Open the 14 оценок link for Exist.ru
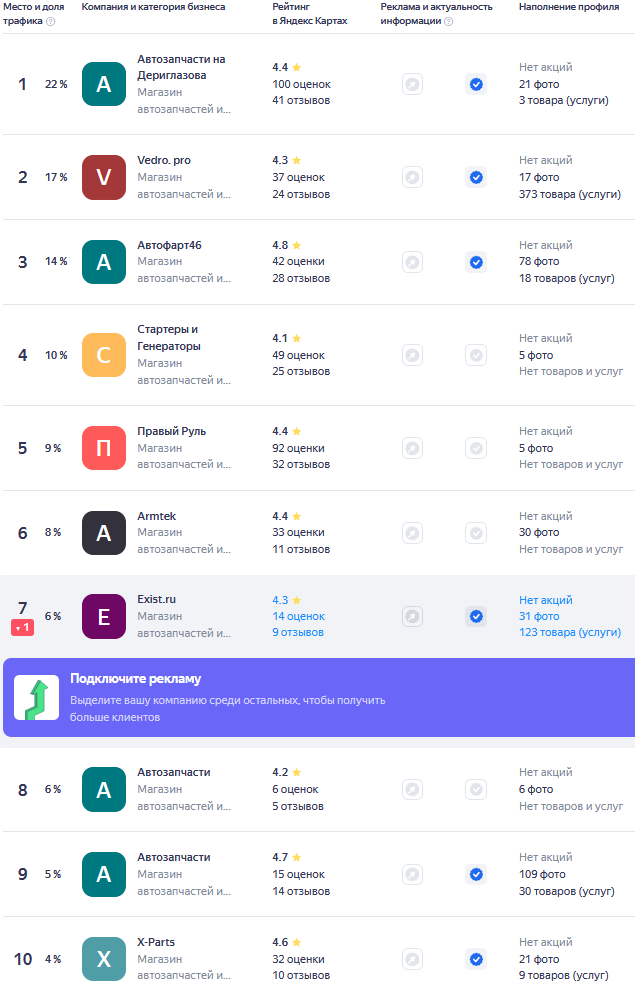 point(299,616)
